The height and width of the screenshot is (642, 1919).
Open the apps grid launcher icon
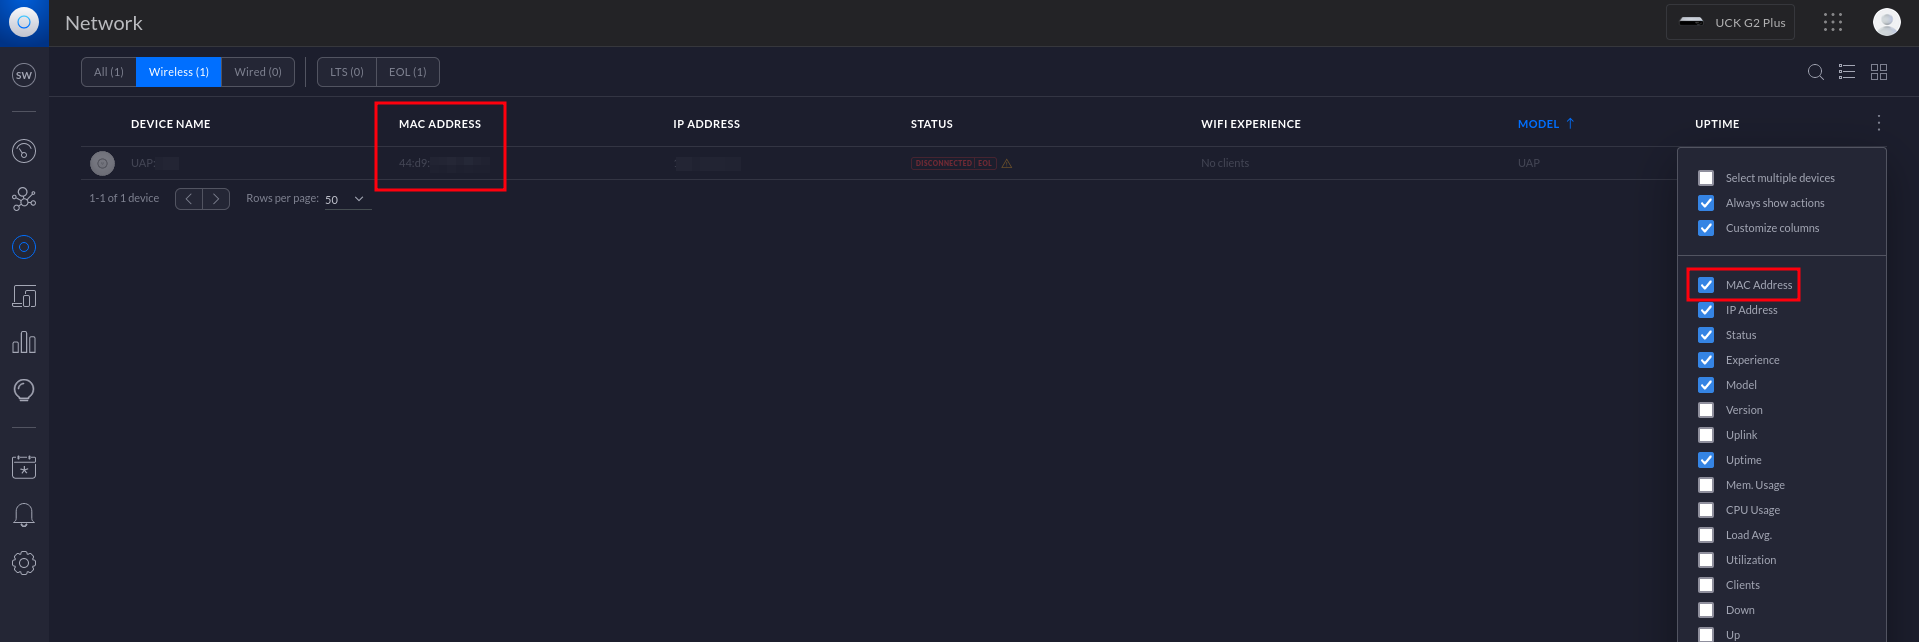tap(1832, 22)
